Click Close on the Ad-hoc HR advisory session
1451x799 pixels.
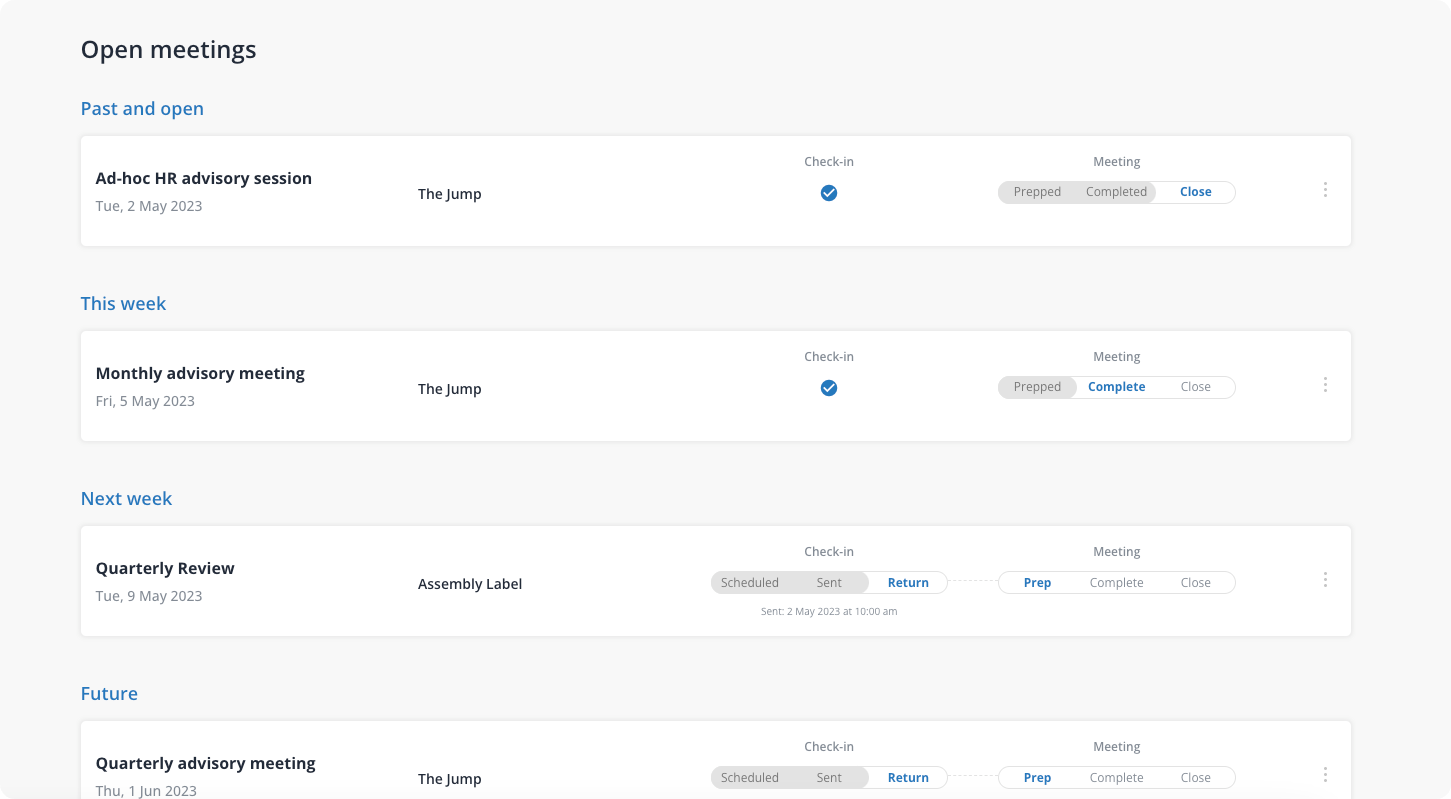[x=1195, y=192]
